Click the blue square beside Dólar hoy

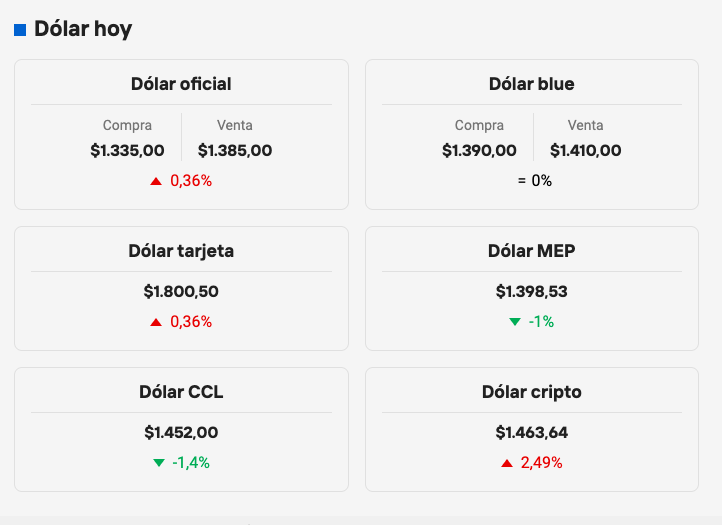pos(20,30)
